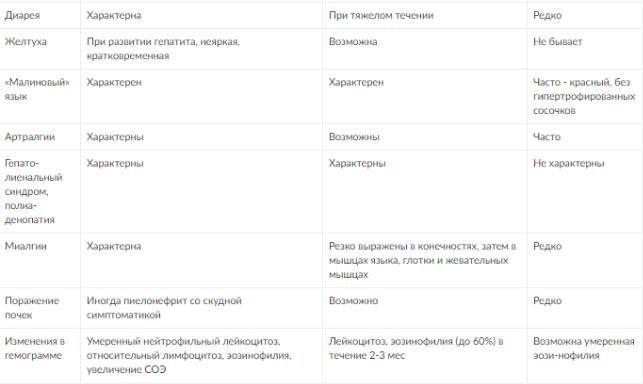Click 'Иногда пиелонефрит со скудной симптоматикой'
The height and width of the screenshot is (384, 643).
tap(164, 308)
